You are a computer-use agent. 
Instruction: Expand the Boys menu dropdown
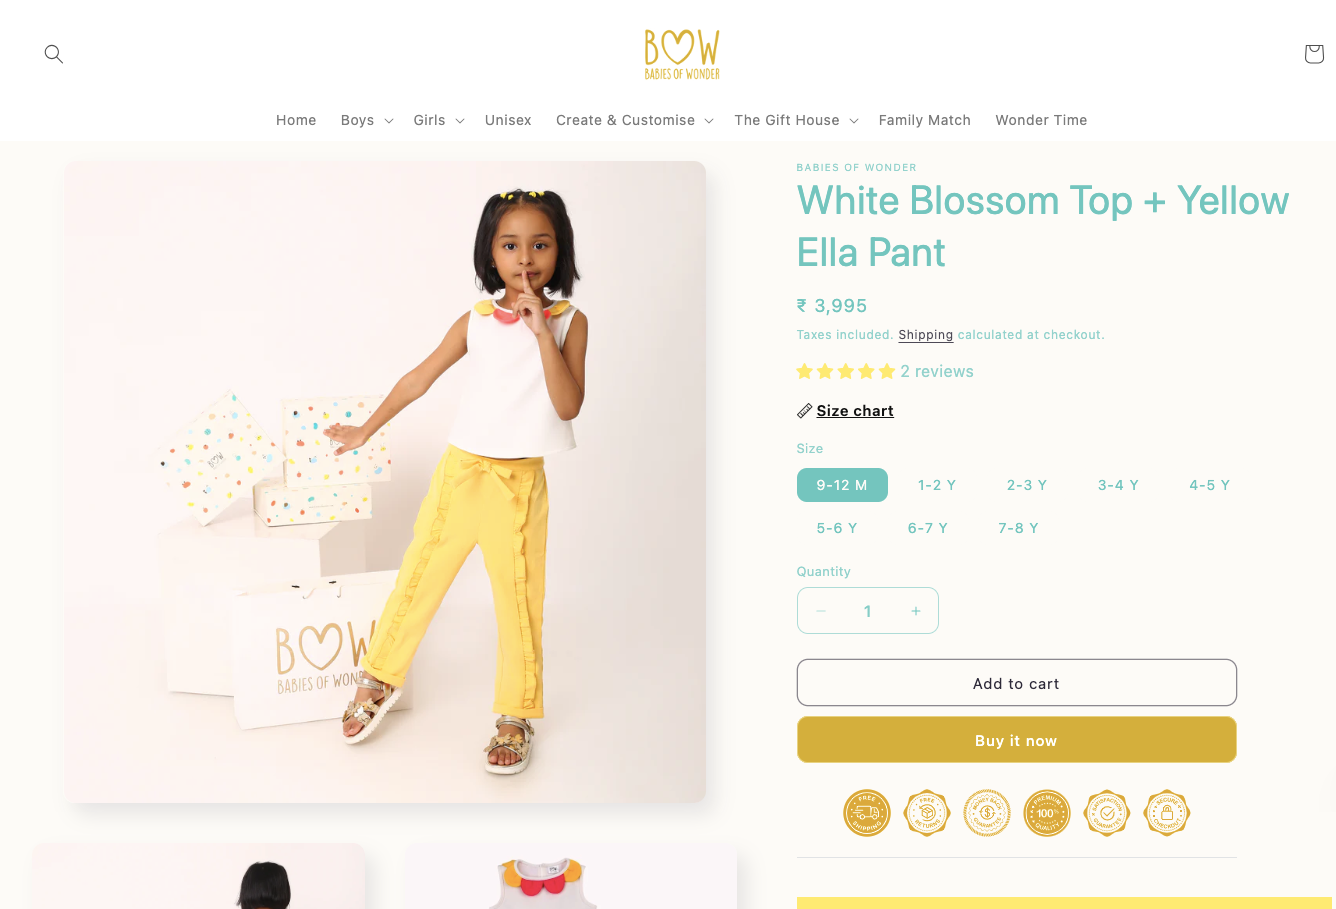(367, 120)
